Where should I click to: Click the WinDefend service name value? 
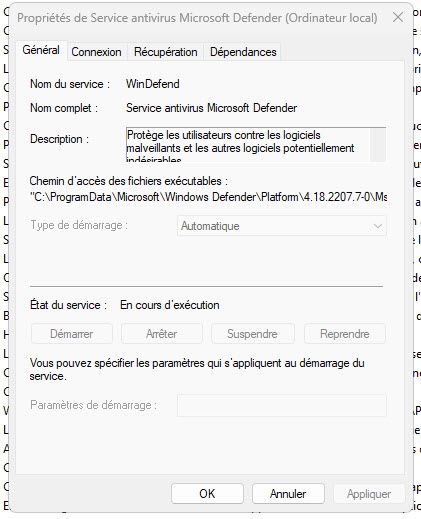click(x=153, y=84)
